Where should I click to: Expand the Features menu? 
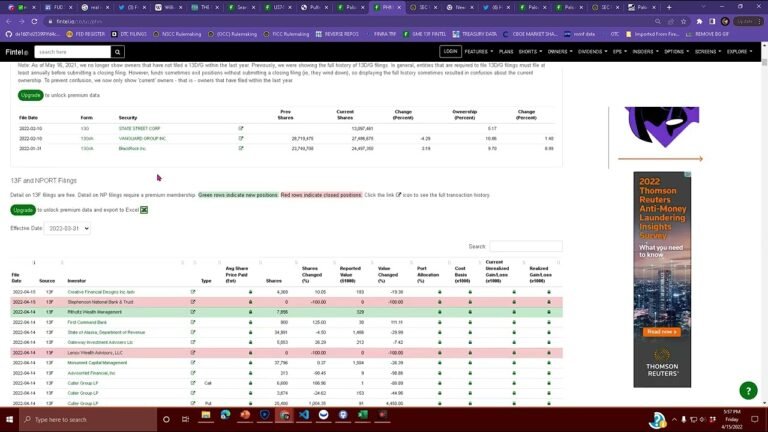click(479, 51)
